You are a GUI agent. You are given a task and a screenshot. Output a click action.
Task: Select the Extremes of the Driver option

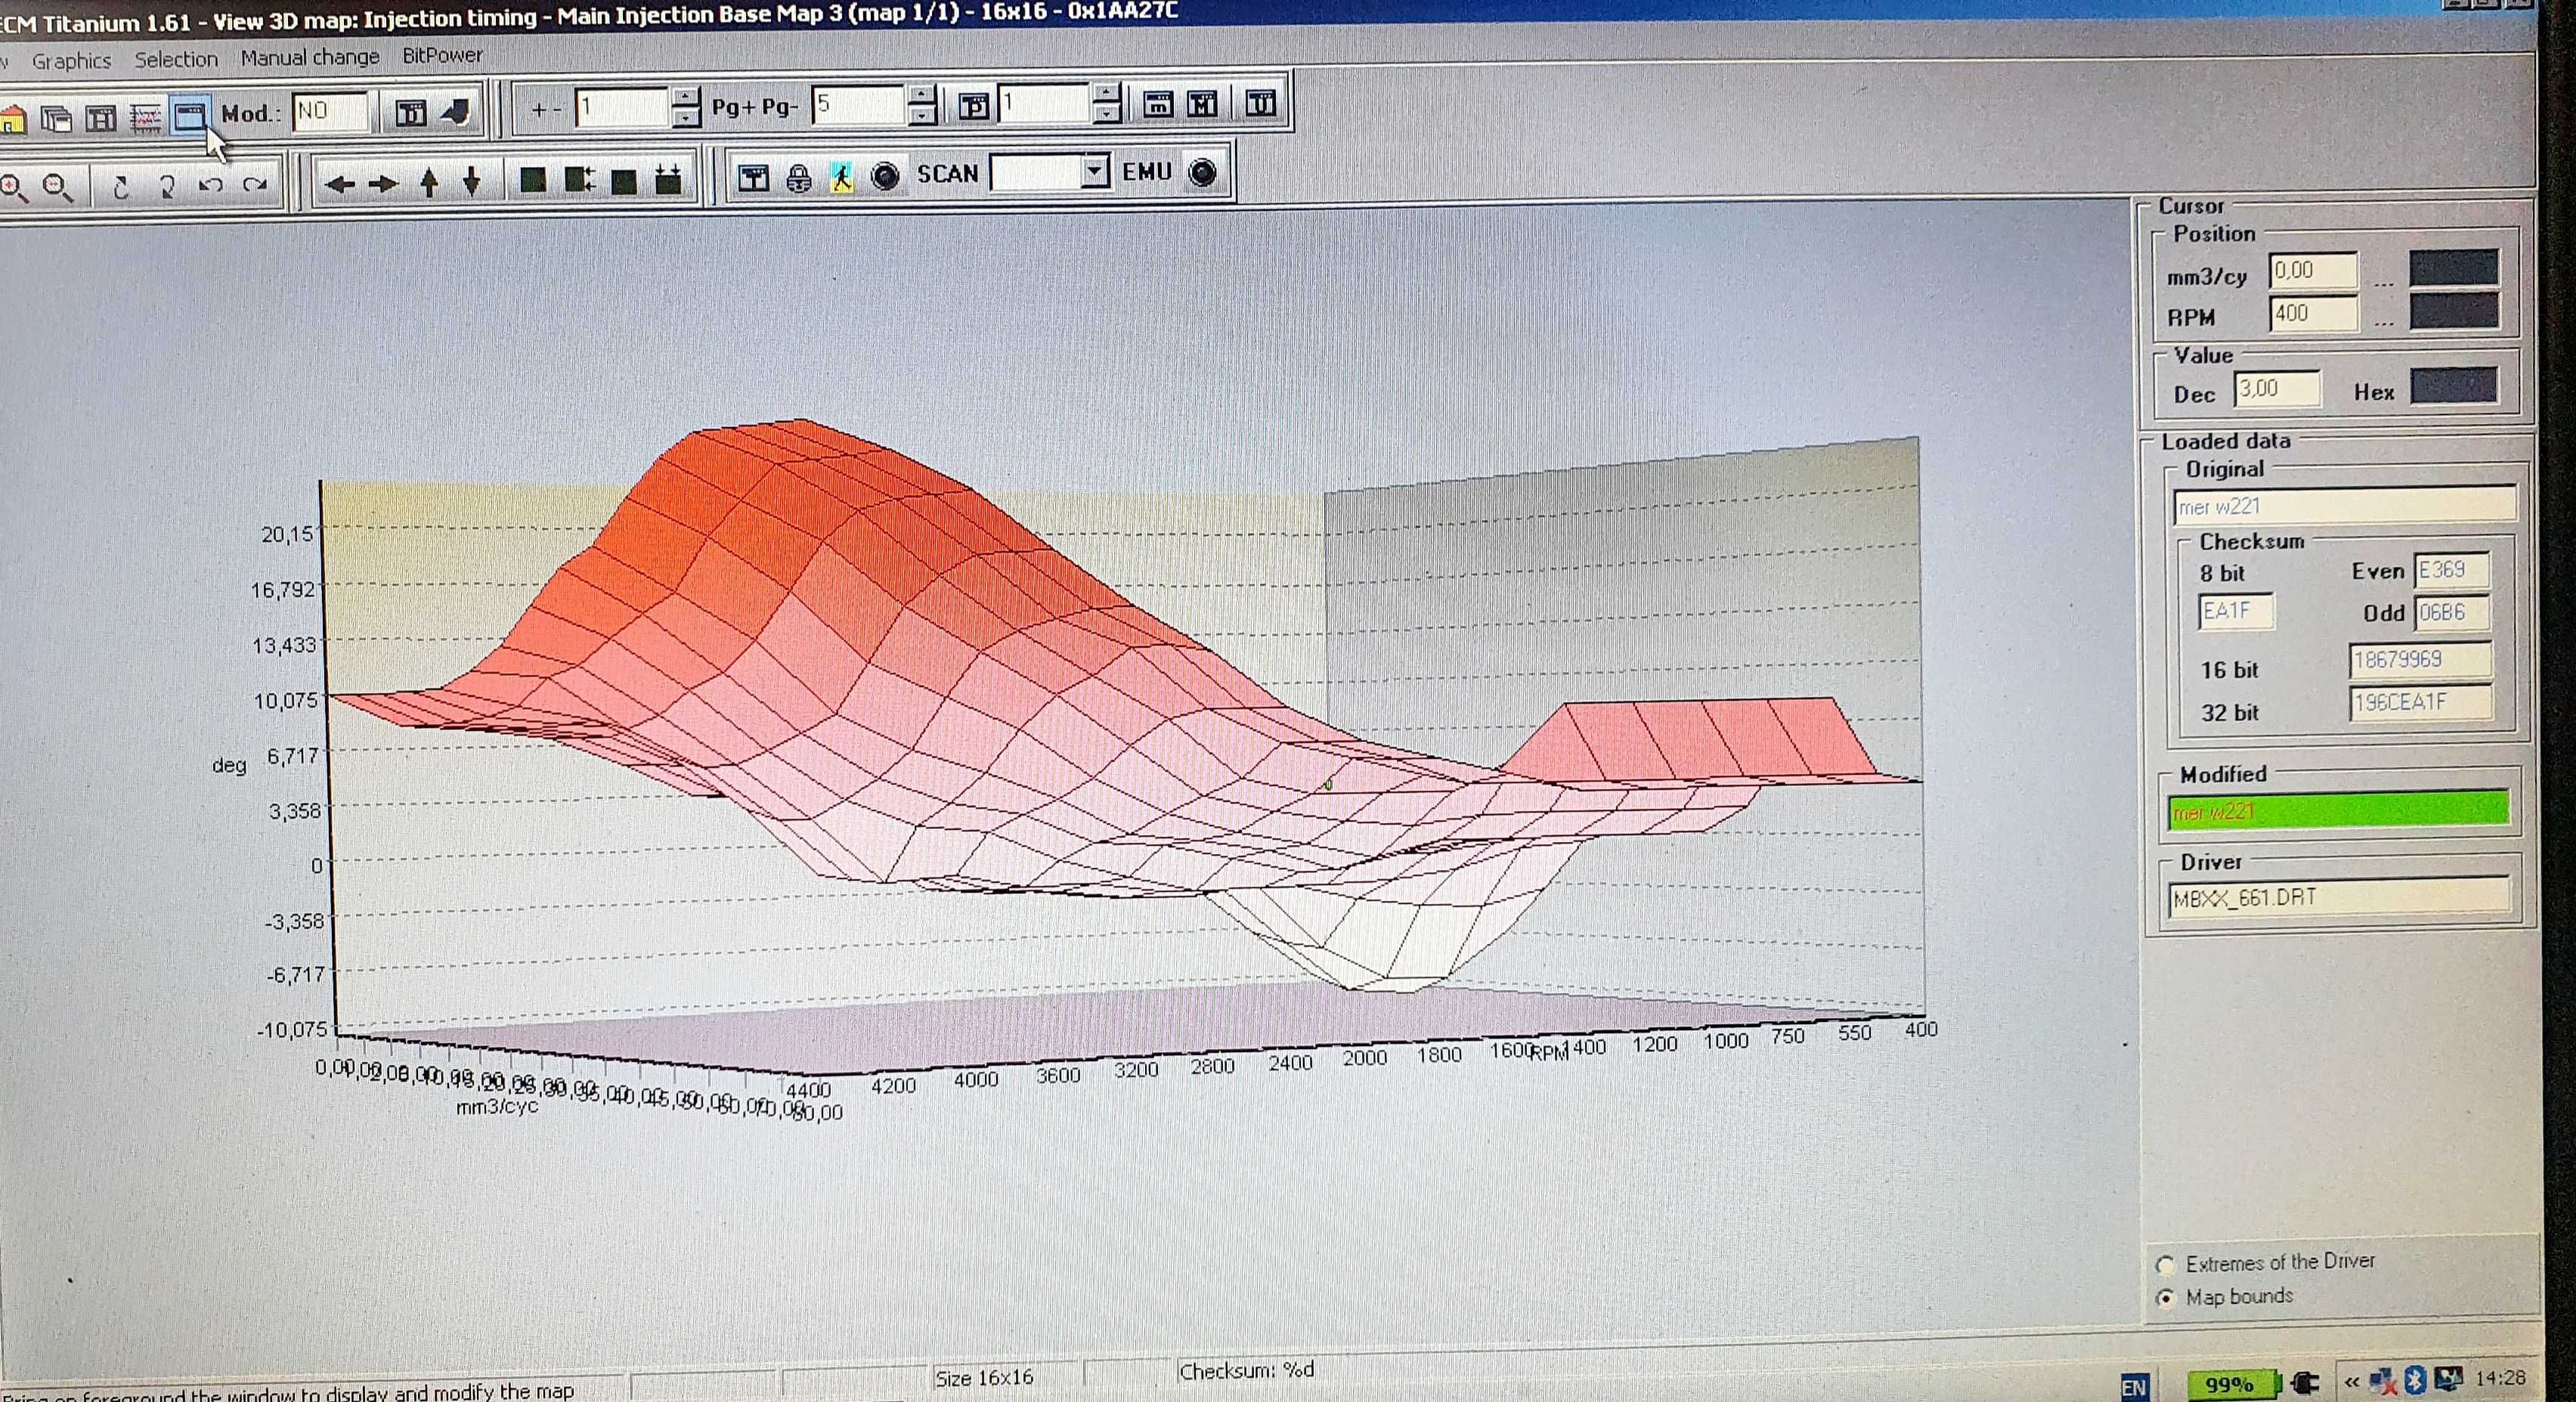(x=2166, y=1265)
